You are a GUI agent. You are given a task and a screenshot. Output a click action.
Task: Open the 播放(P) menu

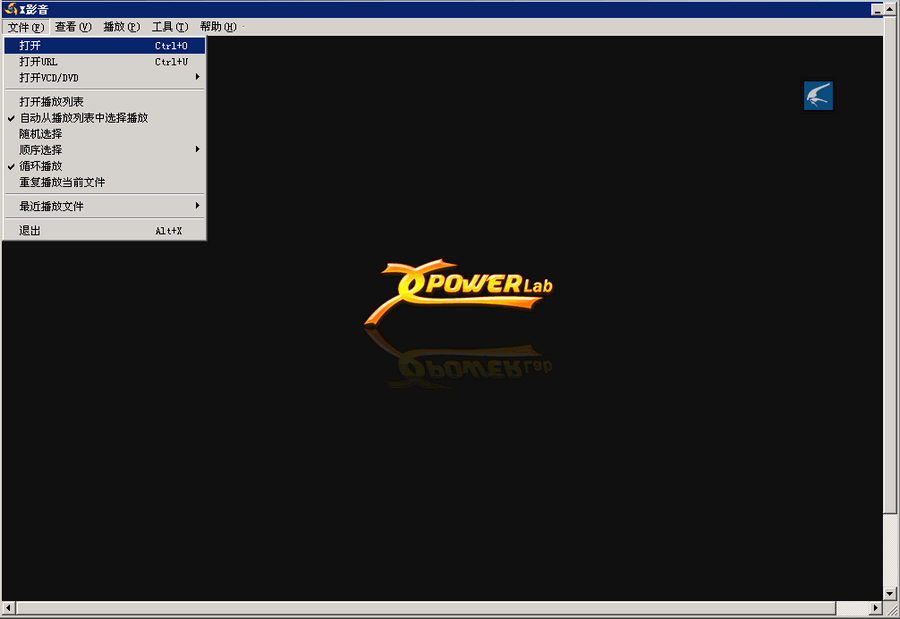[x=121, y=27]
